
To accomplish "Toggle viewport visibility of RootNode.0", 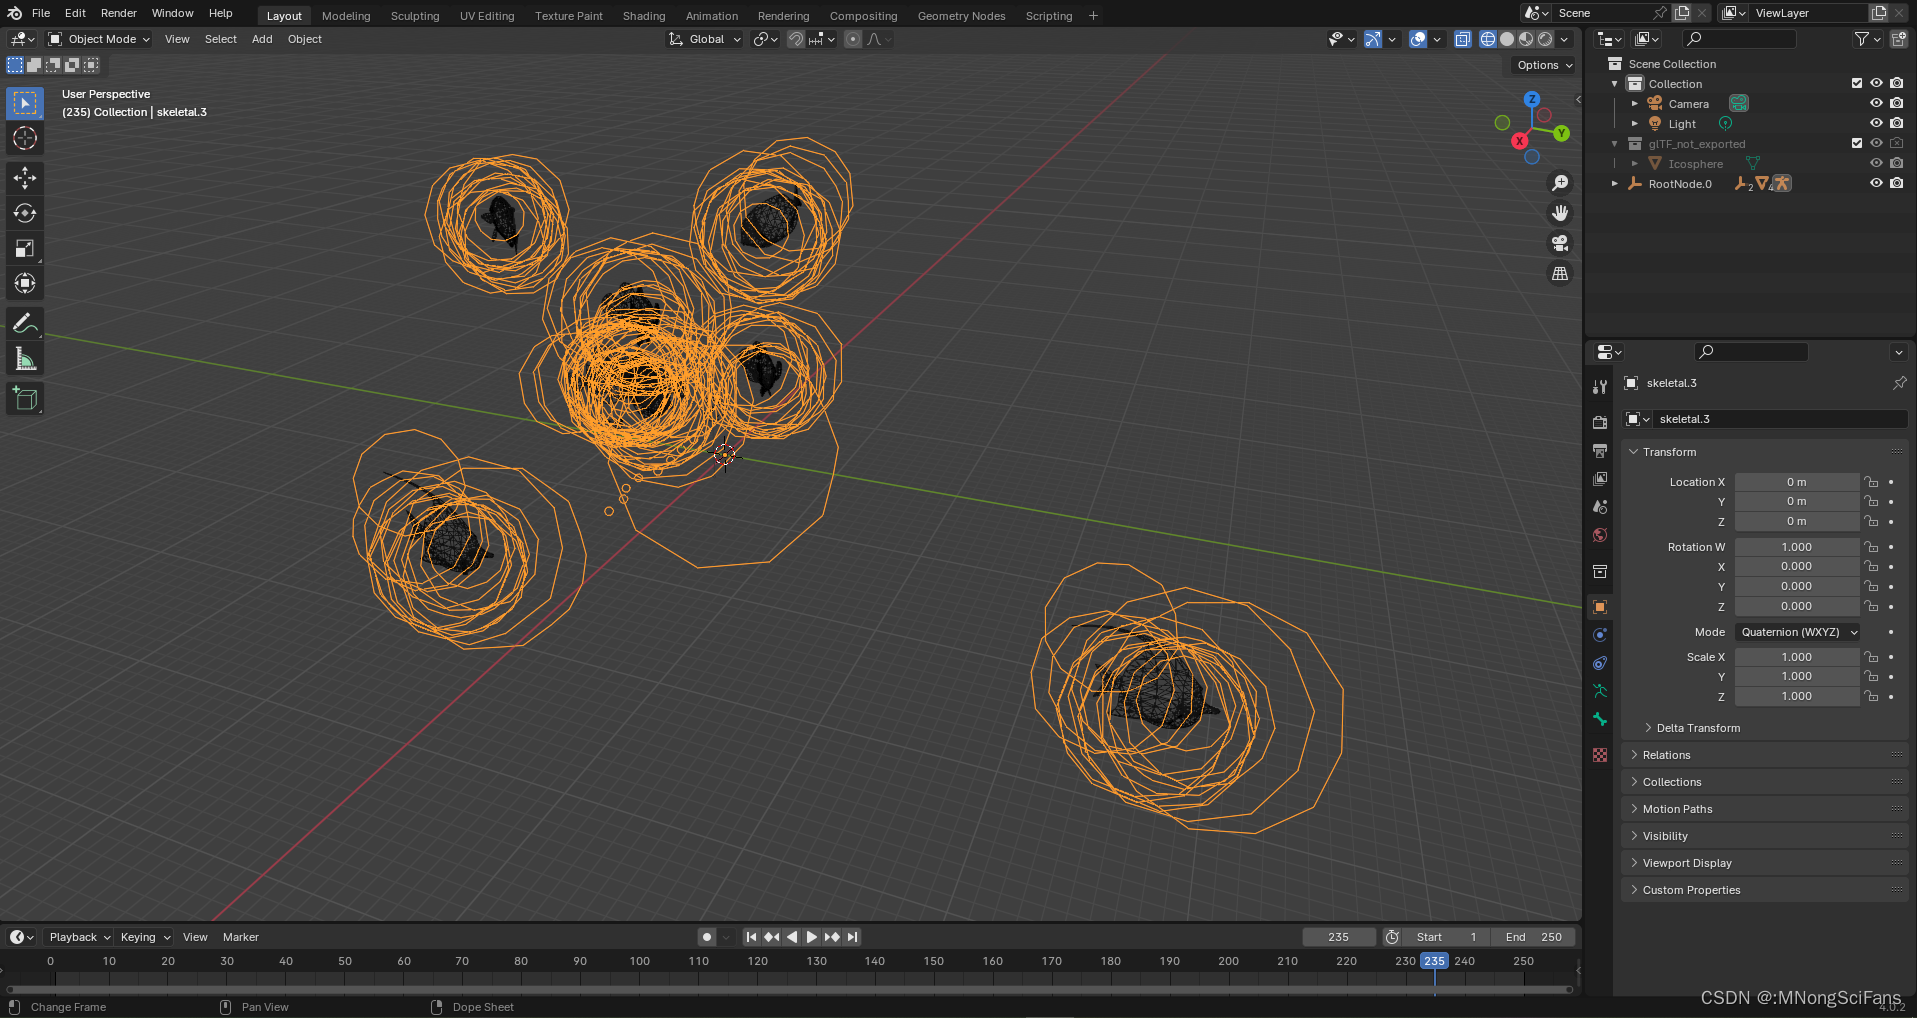I will pyautogui.click(x=1876, y=184).
